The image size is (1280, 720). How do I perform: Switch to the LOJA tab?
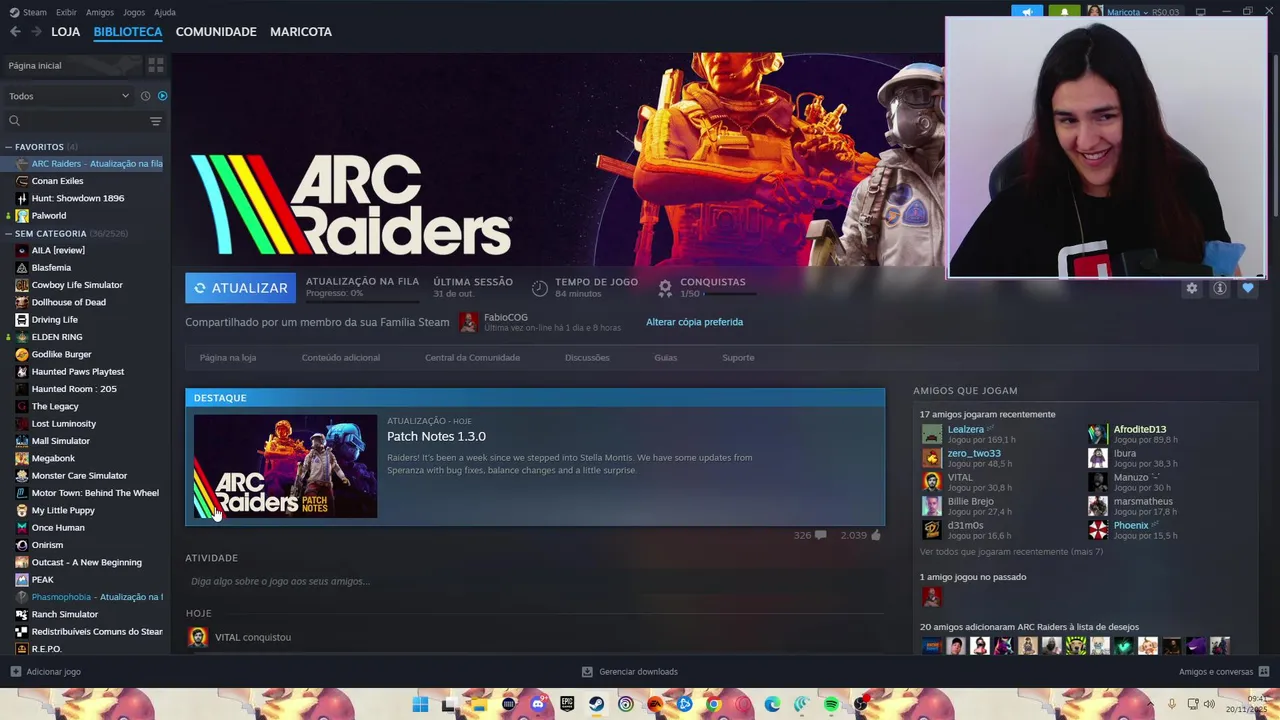(x=65, y=32)
